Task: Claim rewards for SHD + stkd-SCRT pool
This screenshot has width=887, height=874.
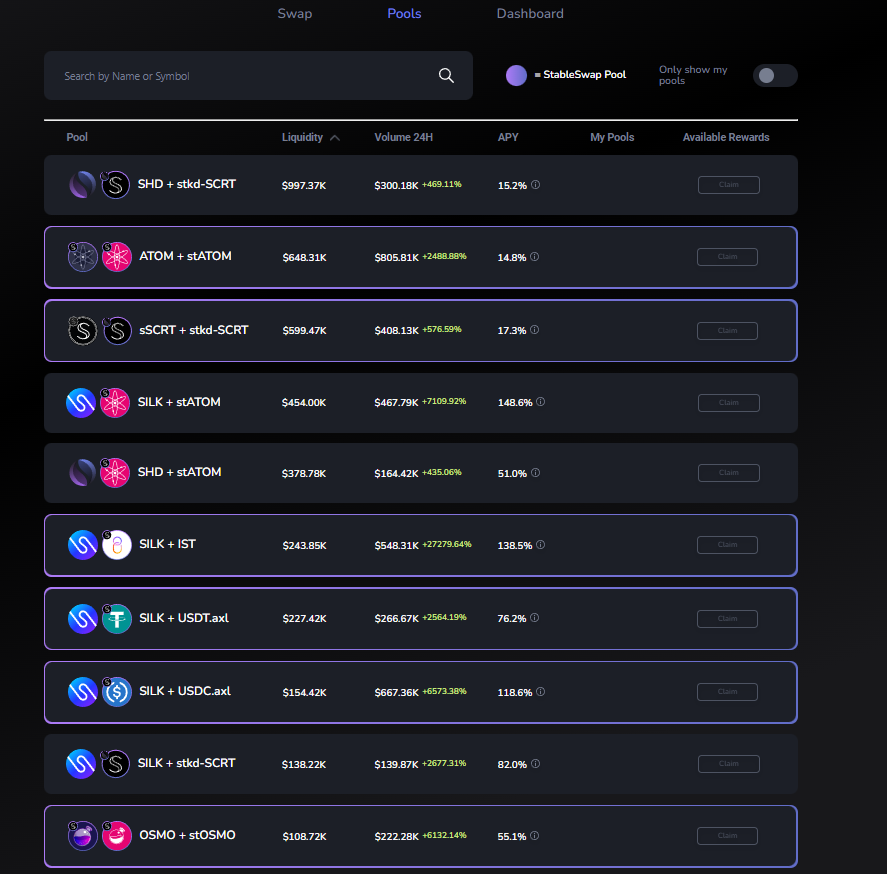Action: tap(729, 185)
